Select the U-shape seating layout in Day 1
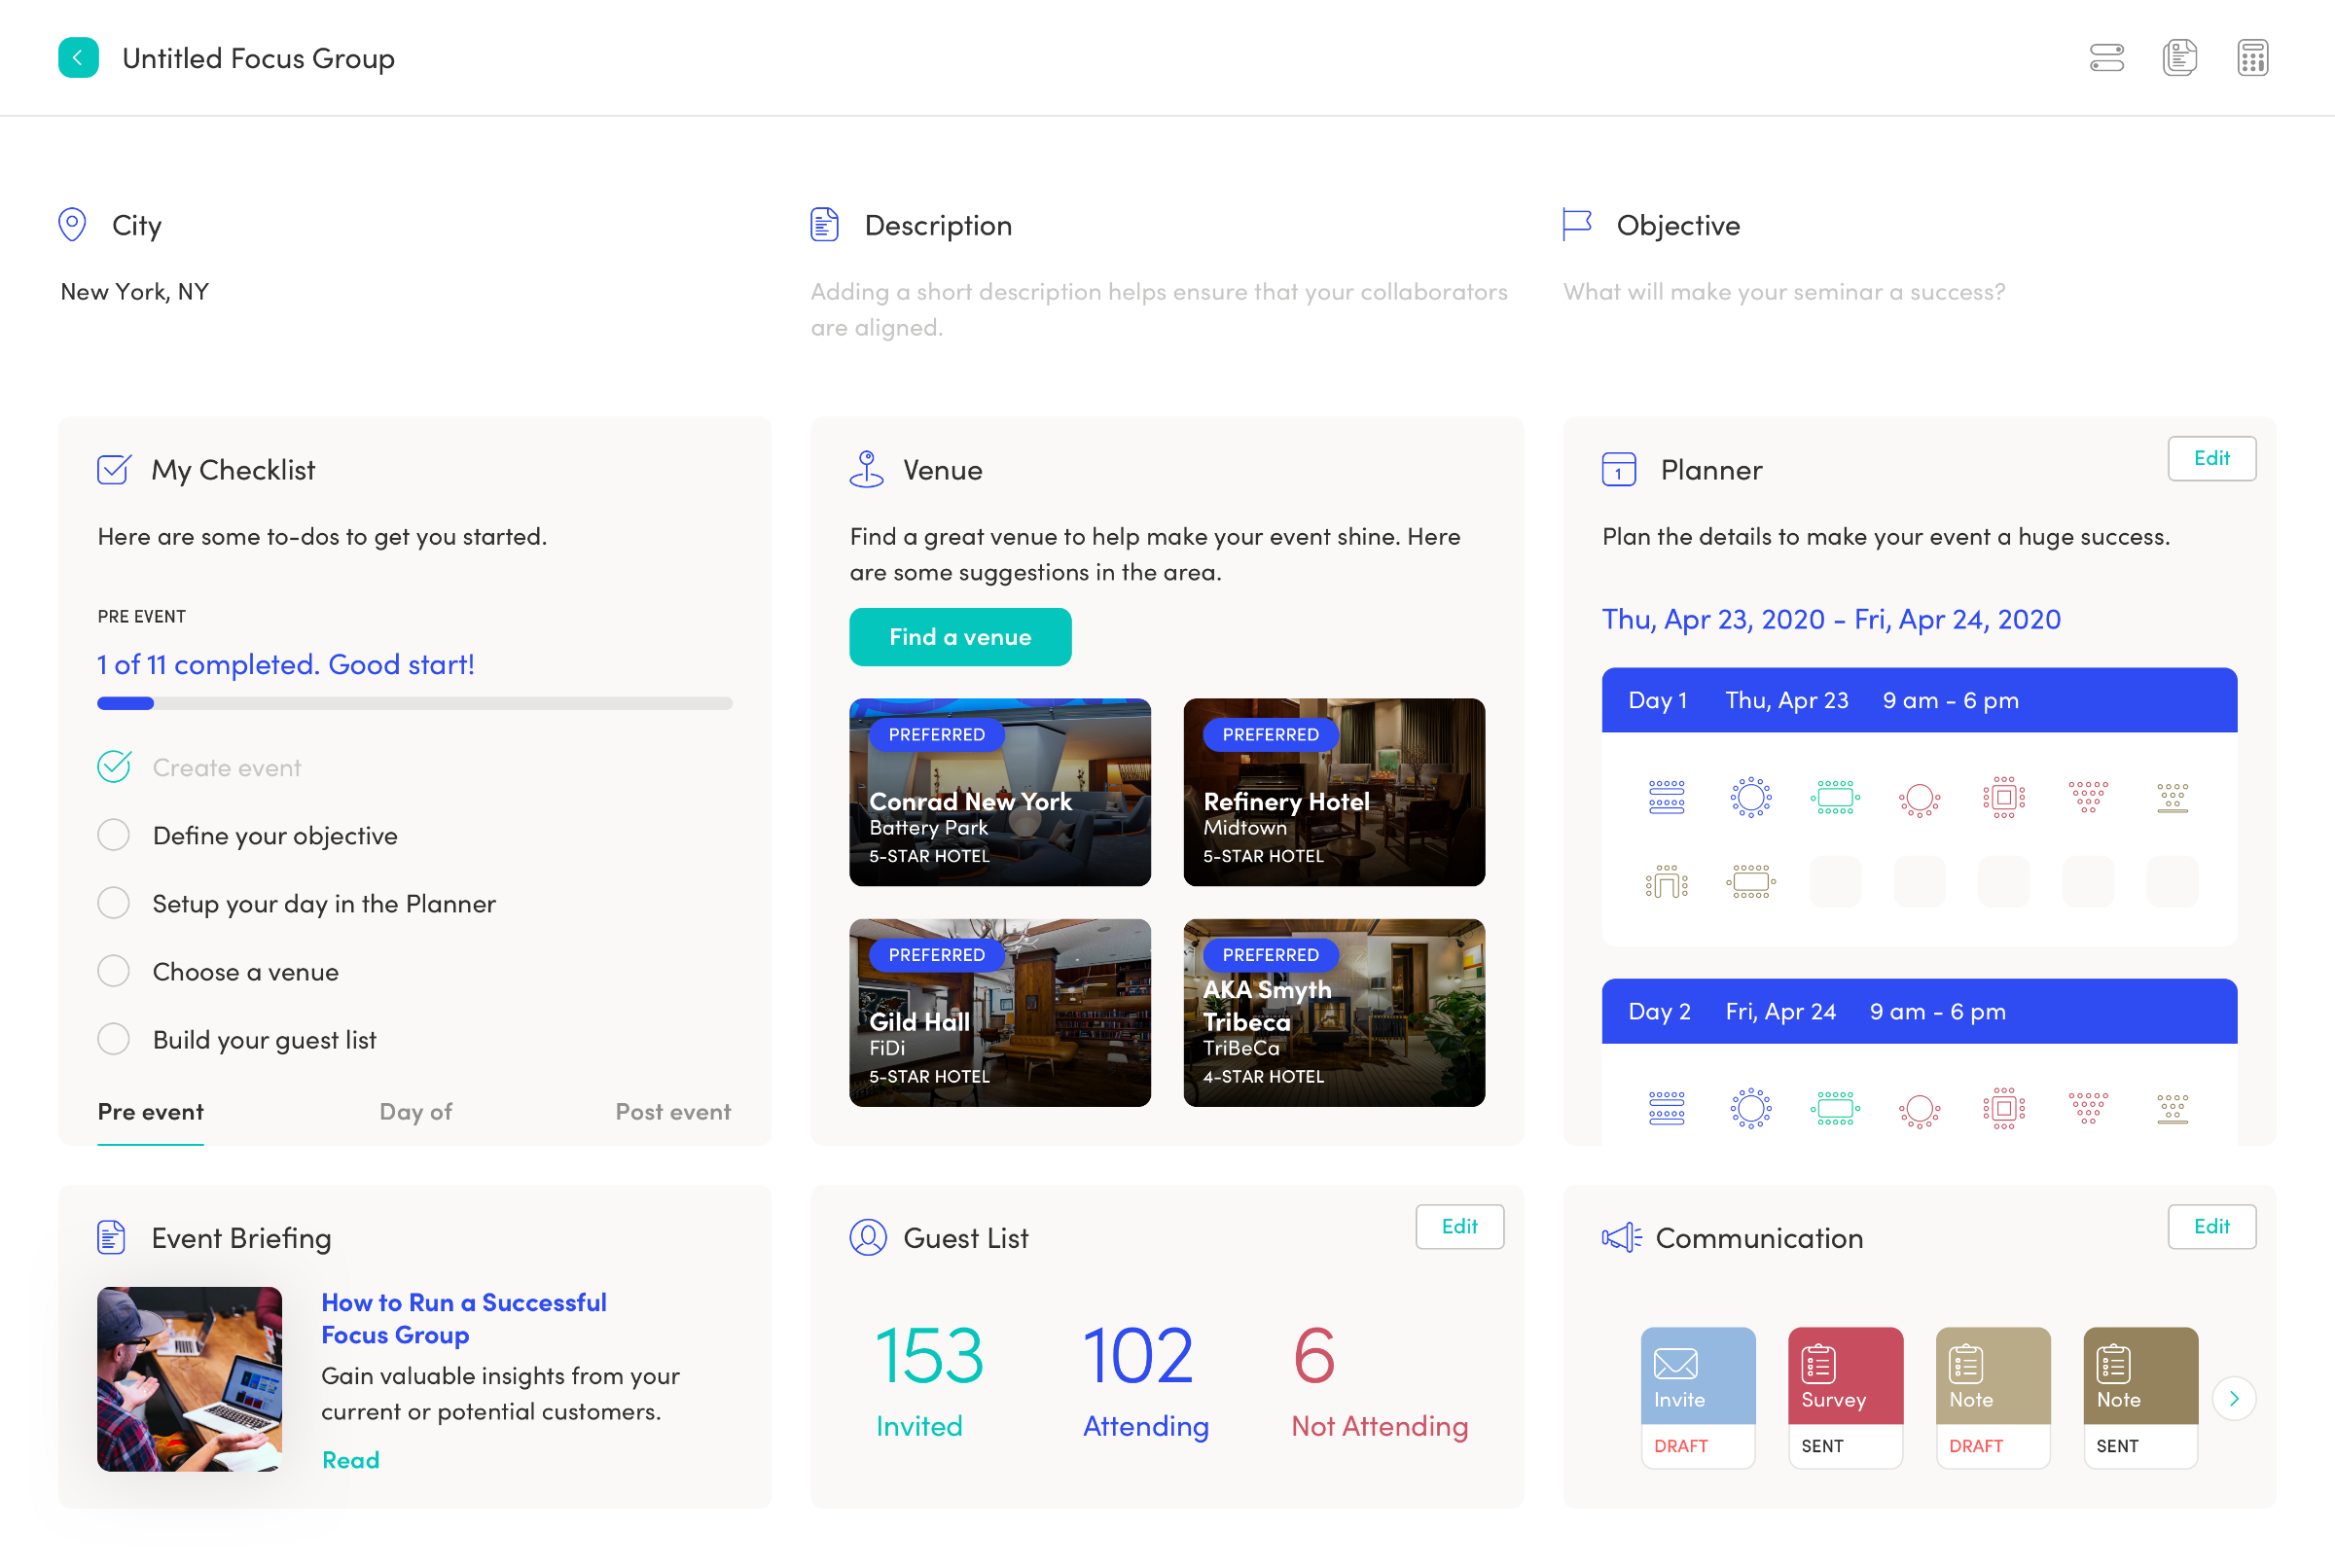2335x1568 pixels. coord(1666,882)
